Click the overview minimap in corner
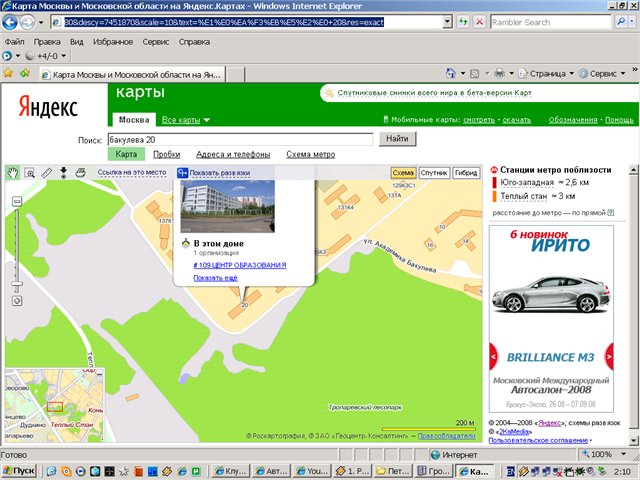The height and width of the screenshot is (480, 640). point(55,406)
